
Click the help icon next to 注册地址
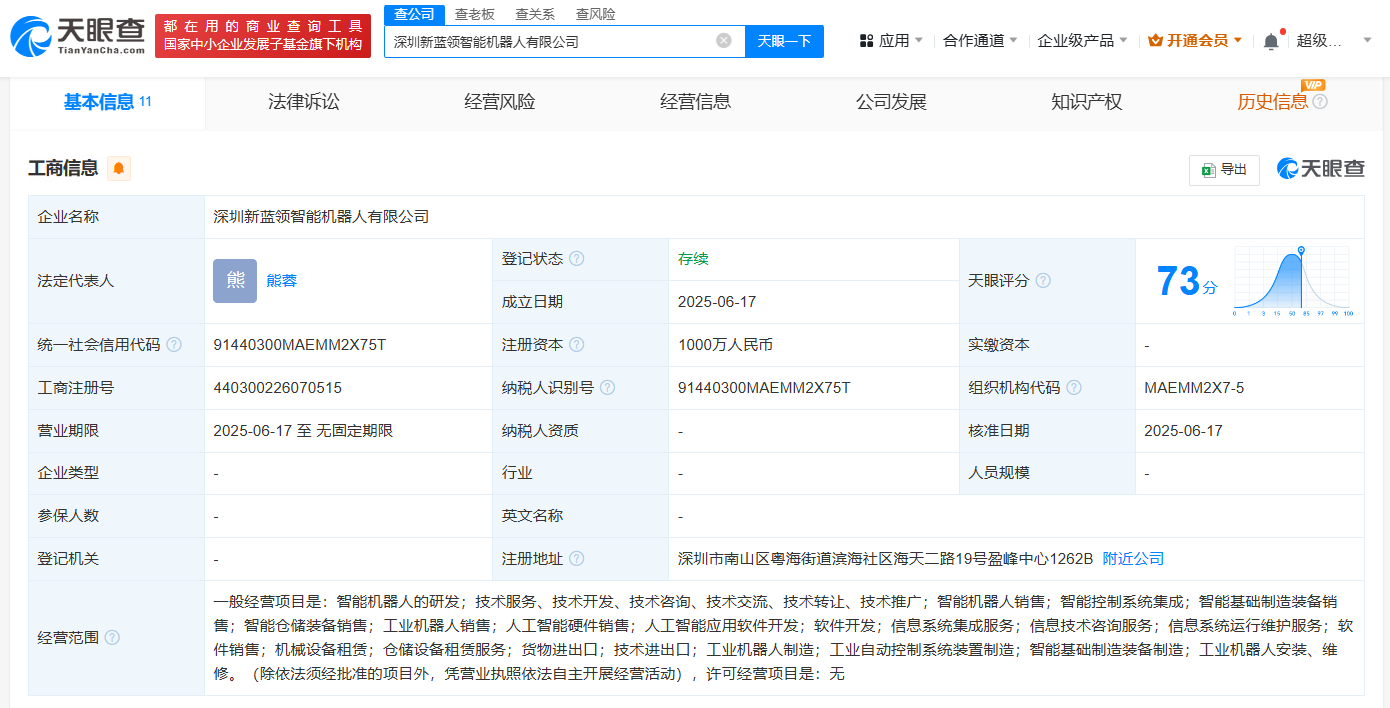coord(577,559)
